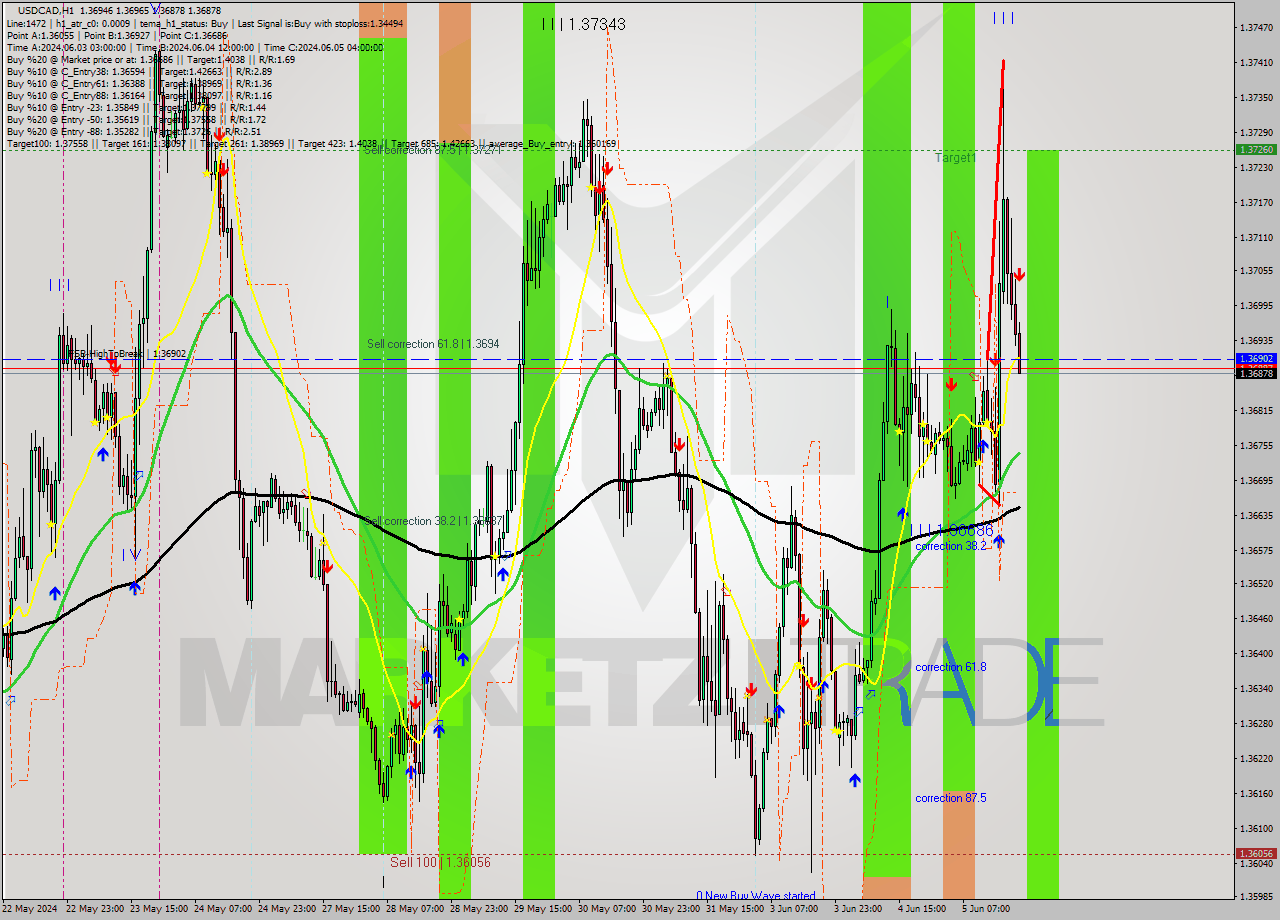Image resolution: width=1280 pixels, height=920 pixels.
Task: Select the Sell correction 61.8 | 1.3694 label
Action: point(433,344)
